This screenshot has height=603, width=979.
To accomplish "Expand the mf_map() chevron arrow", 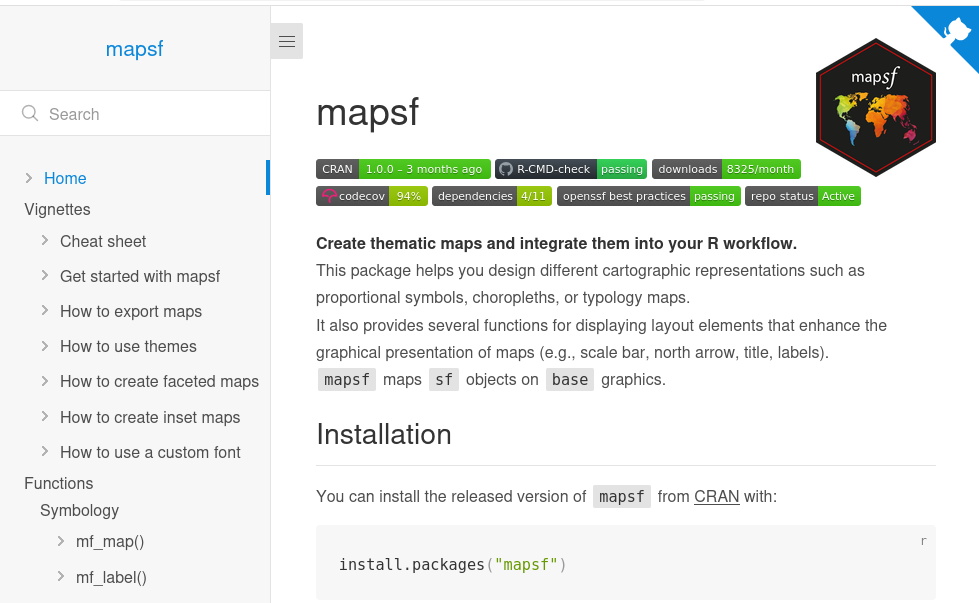I will coord(61,542).
